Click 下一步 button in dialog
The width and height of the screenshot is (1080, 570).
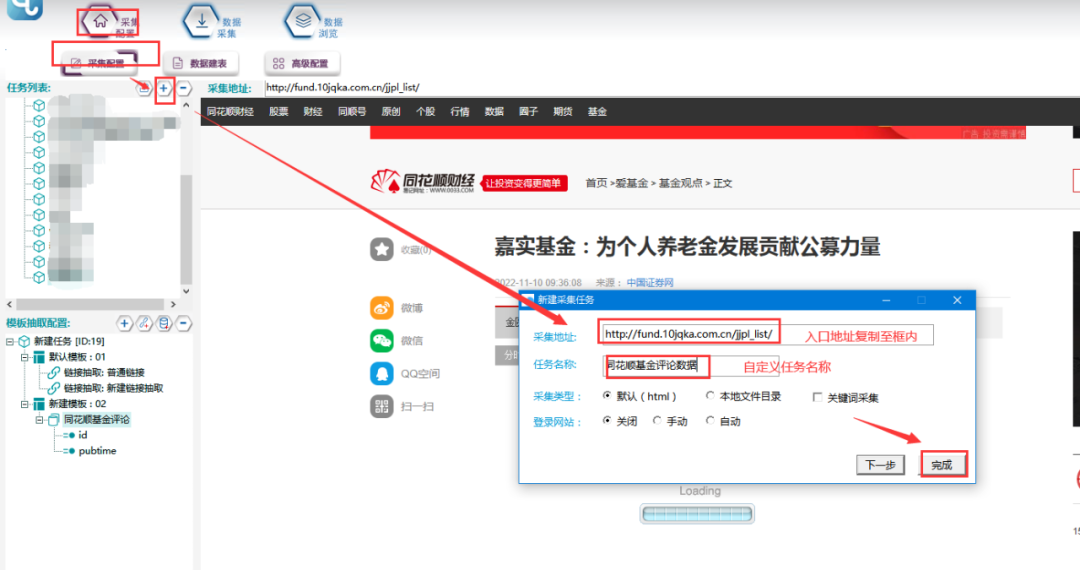[880, 465]
